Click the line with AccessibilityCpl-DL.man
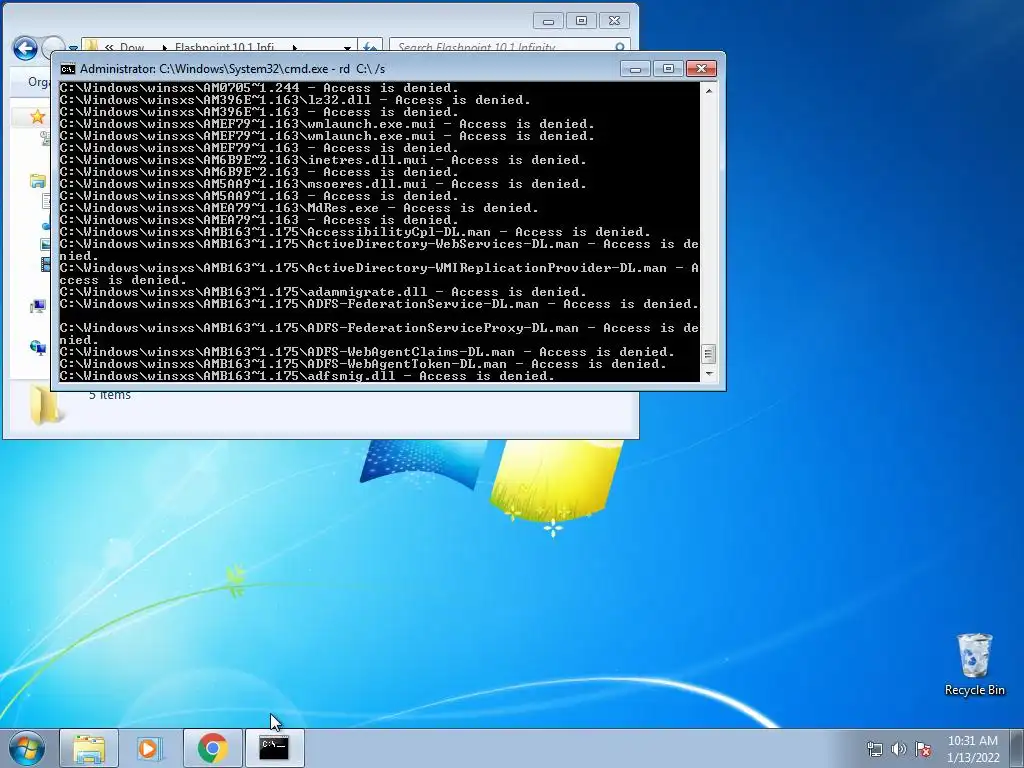The height and width of the screenshot is (768, 1024). 355,232
